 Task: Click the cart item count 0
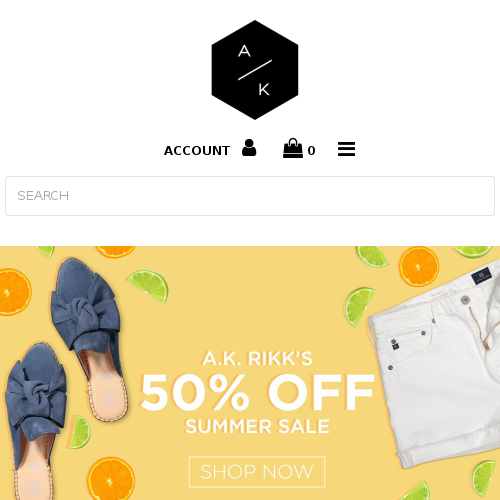pos(311,151)
